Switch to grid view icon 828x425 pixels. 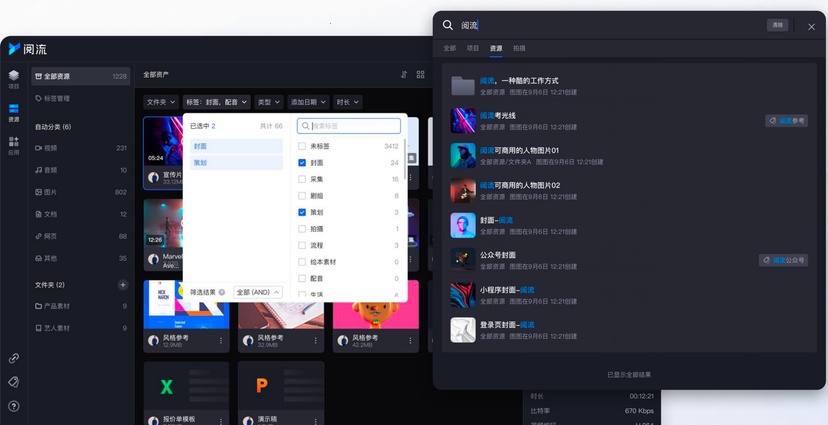pyautogui.click(x=420, y=75)
